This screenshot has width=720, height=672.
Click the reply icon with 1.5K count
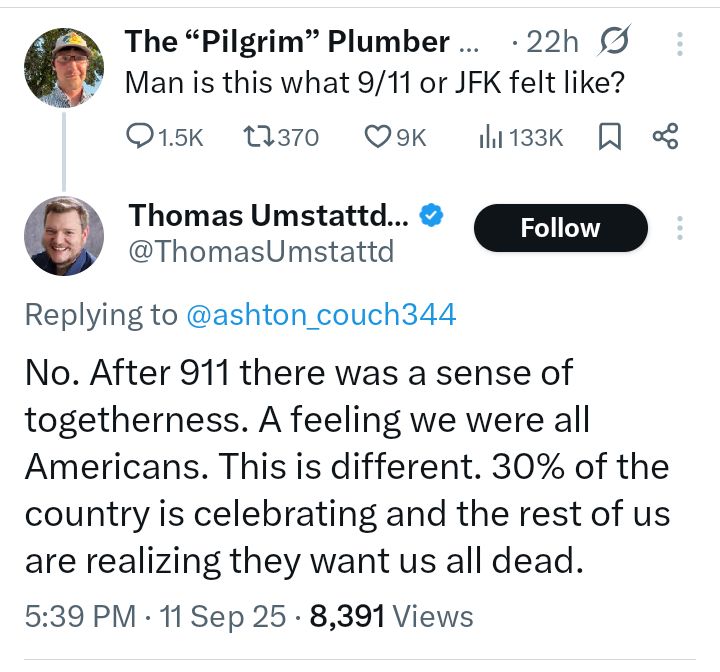[137, 136]
